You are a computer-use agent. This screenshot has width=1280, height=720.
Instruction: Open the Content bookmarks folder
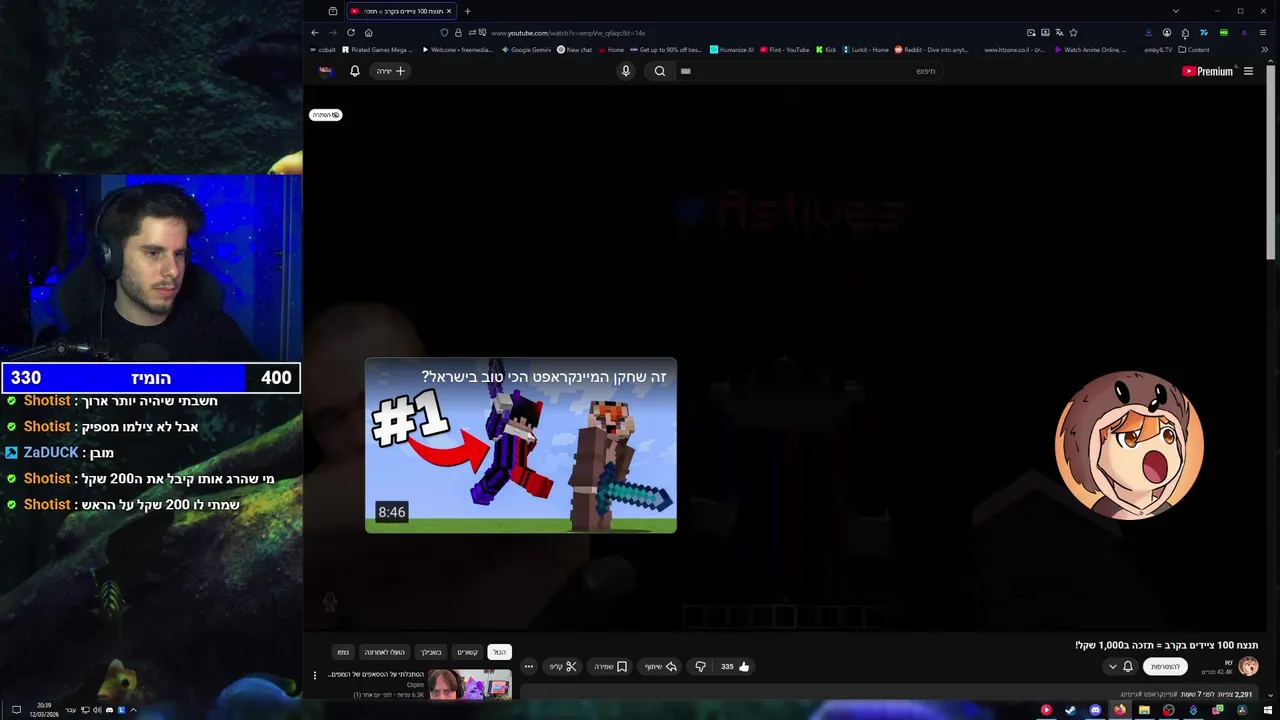[1194, 49]
